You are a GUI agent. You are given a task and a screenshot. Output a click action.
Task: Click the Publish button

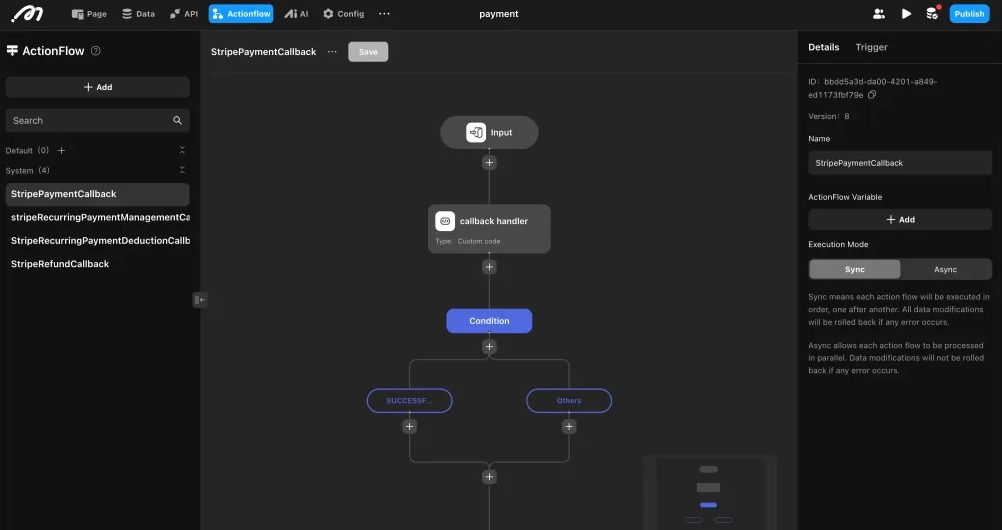[x=969, y=13]
